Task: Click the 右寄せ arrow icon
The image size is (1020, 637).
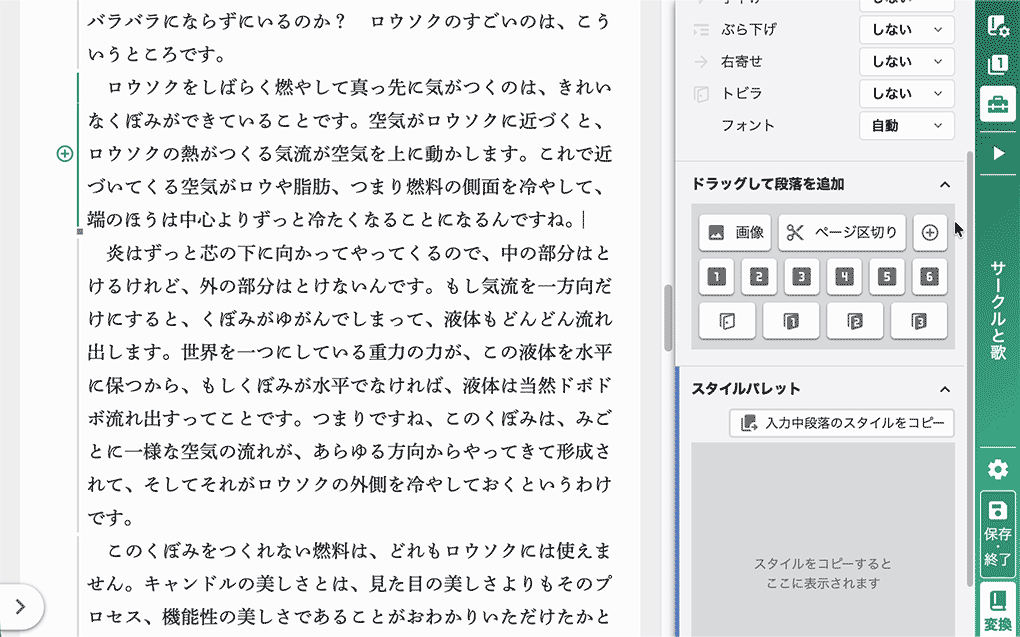Action: [701, 62]
